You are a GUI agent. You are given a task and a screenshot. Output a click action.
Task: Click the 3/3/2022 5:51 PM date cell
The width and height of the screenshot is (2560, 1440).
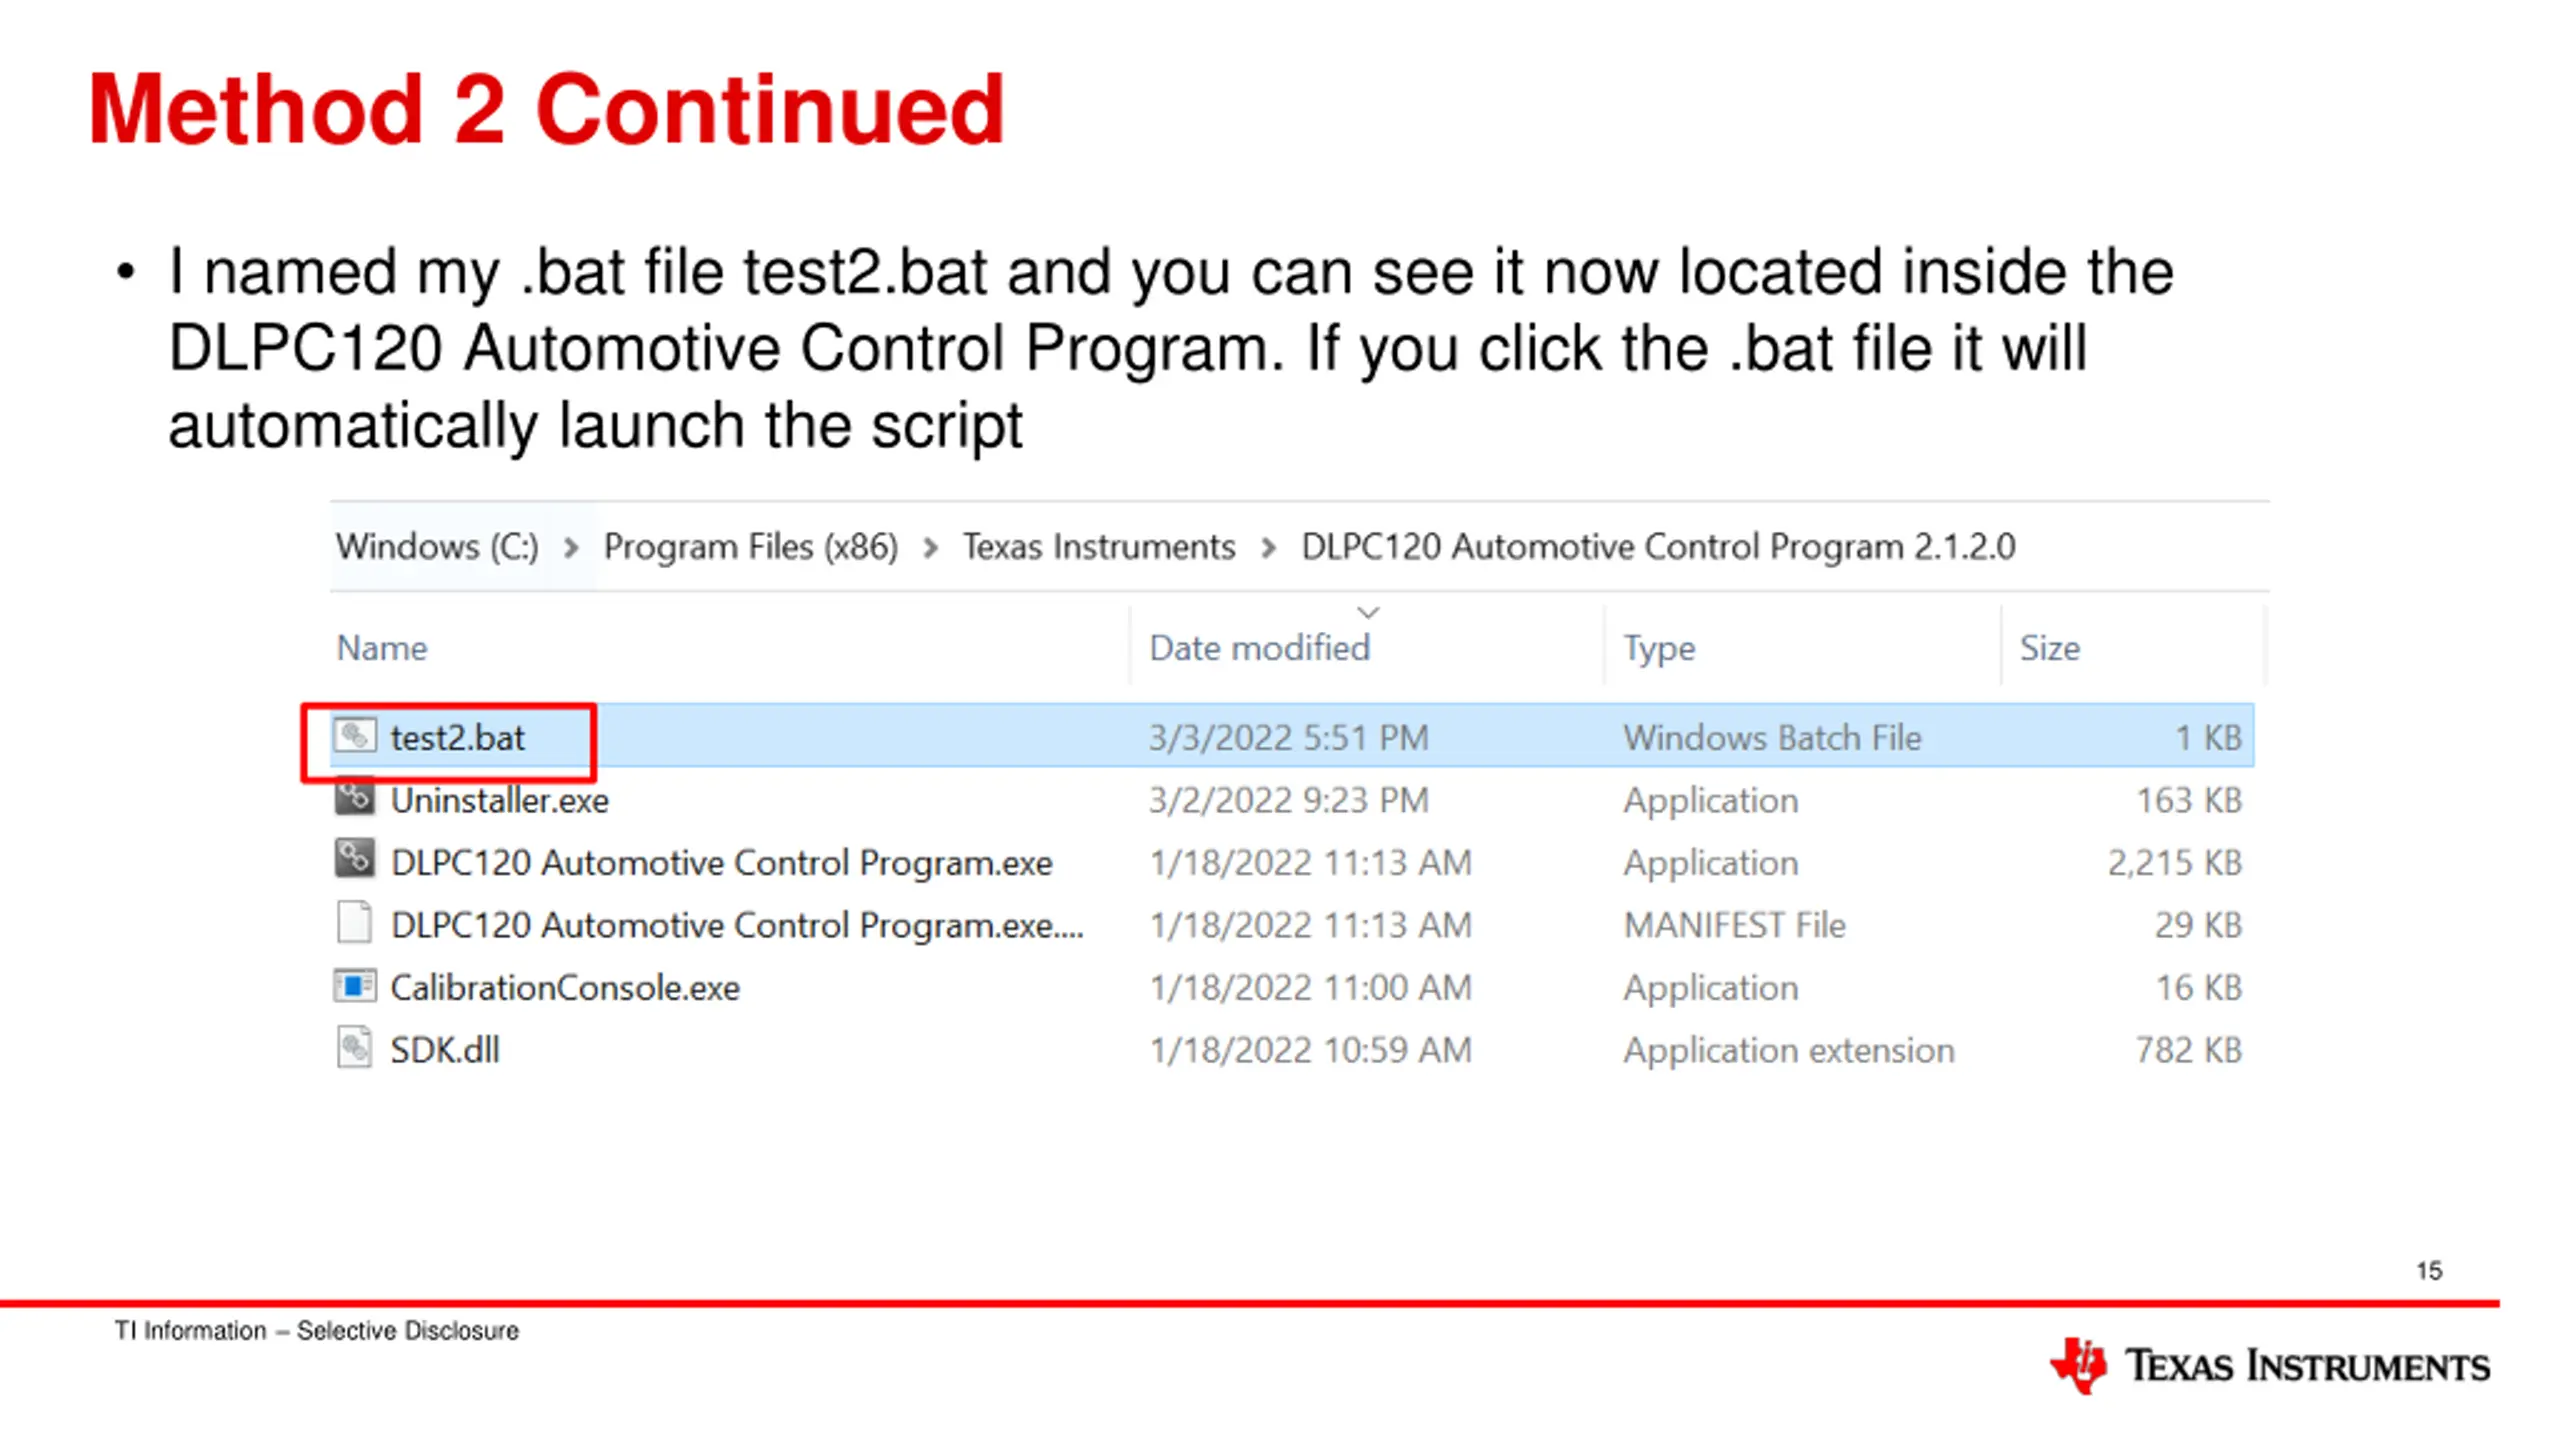coord(1288,738)
